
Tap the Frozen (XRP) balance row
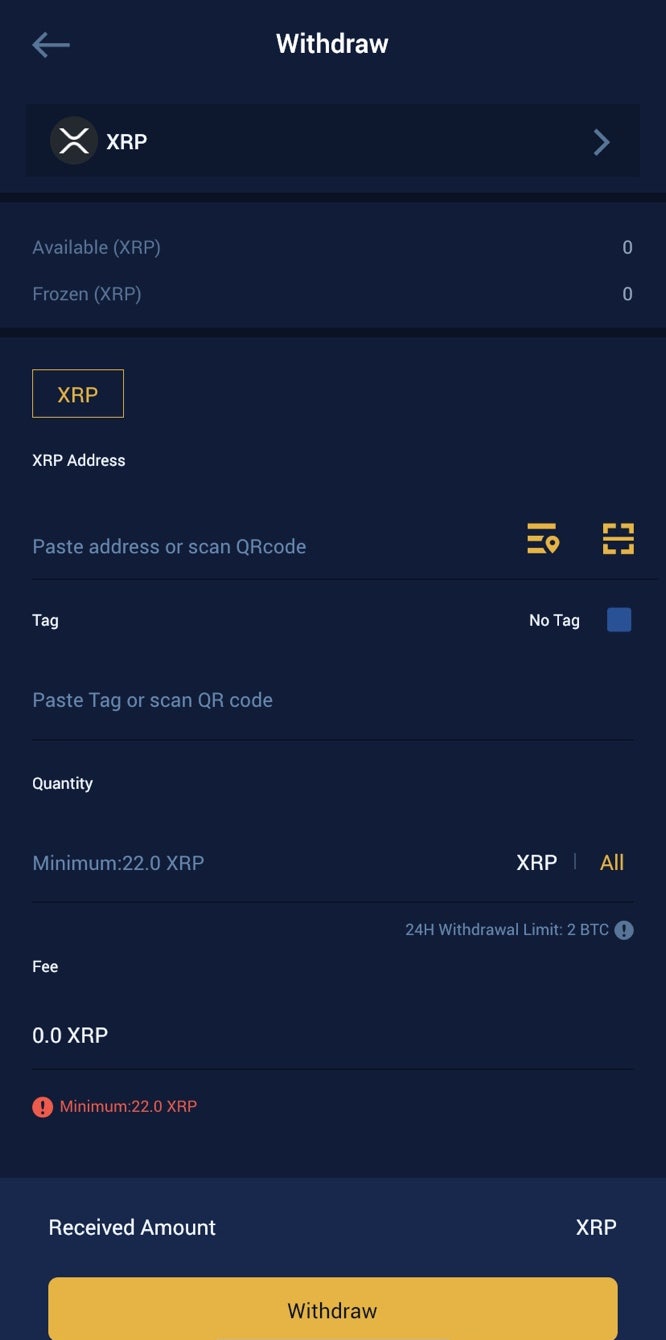pyautogui.click(x=332, y=294)
